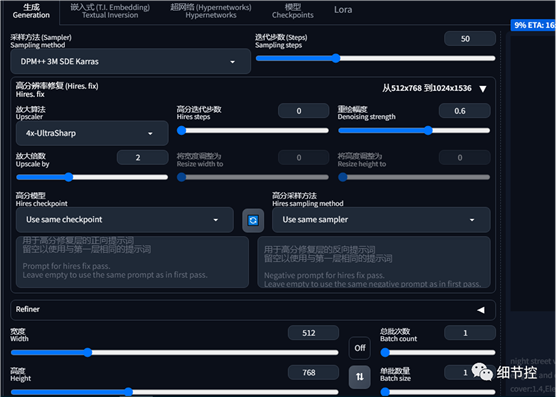Click the Refiner section label

click(x=28, y=309)
